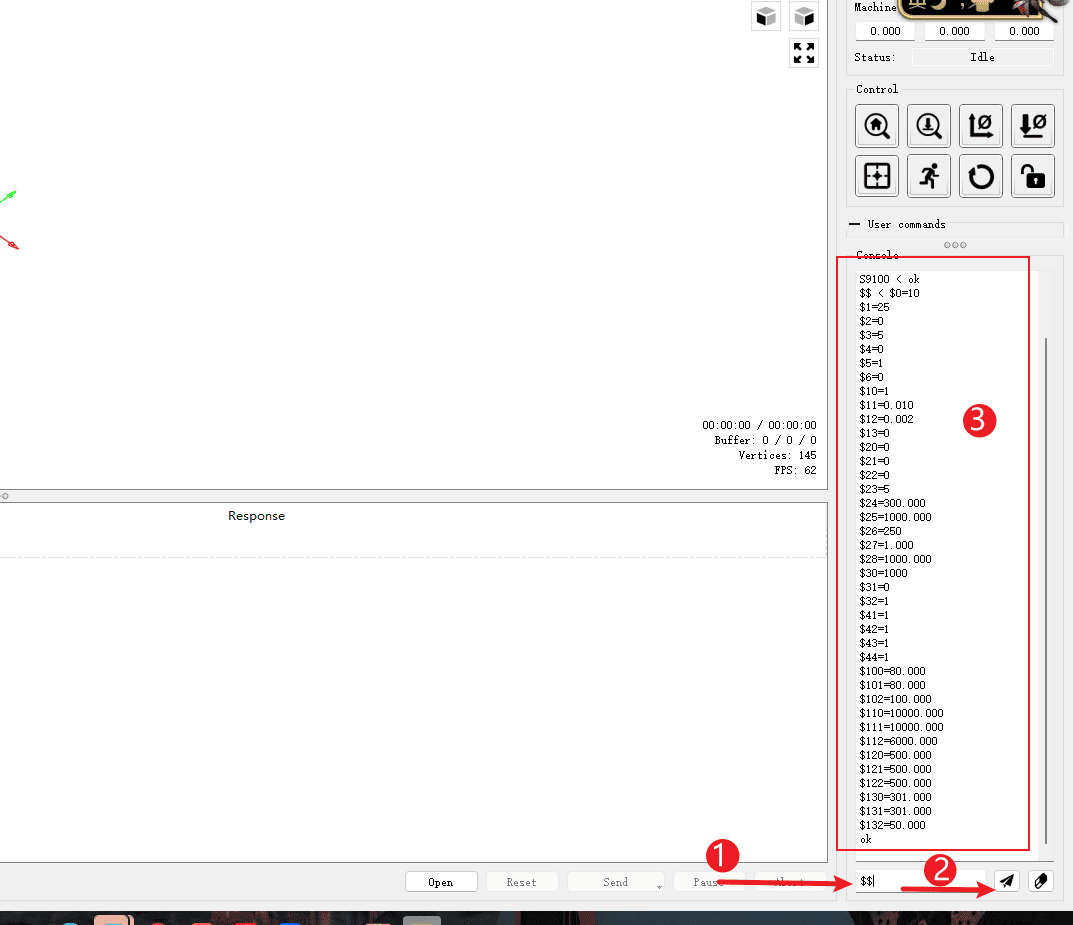Image resolution: width=1073 pixels, height=925 pixels.
Task: Select the cube view icon with black right face
Action: pos(803,16)
